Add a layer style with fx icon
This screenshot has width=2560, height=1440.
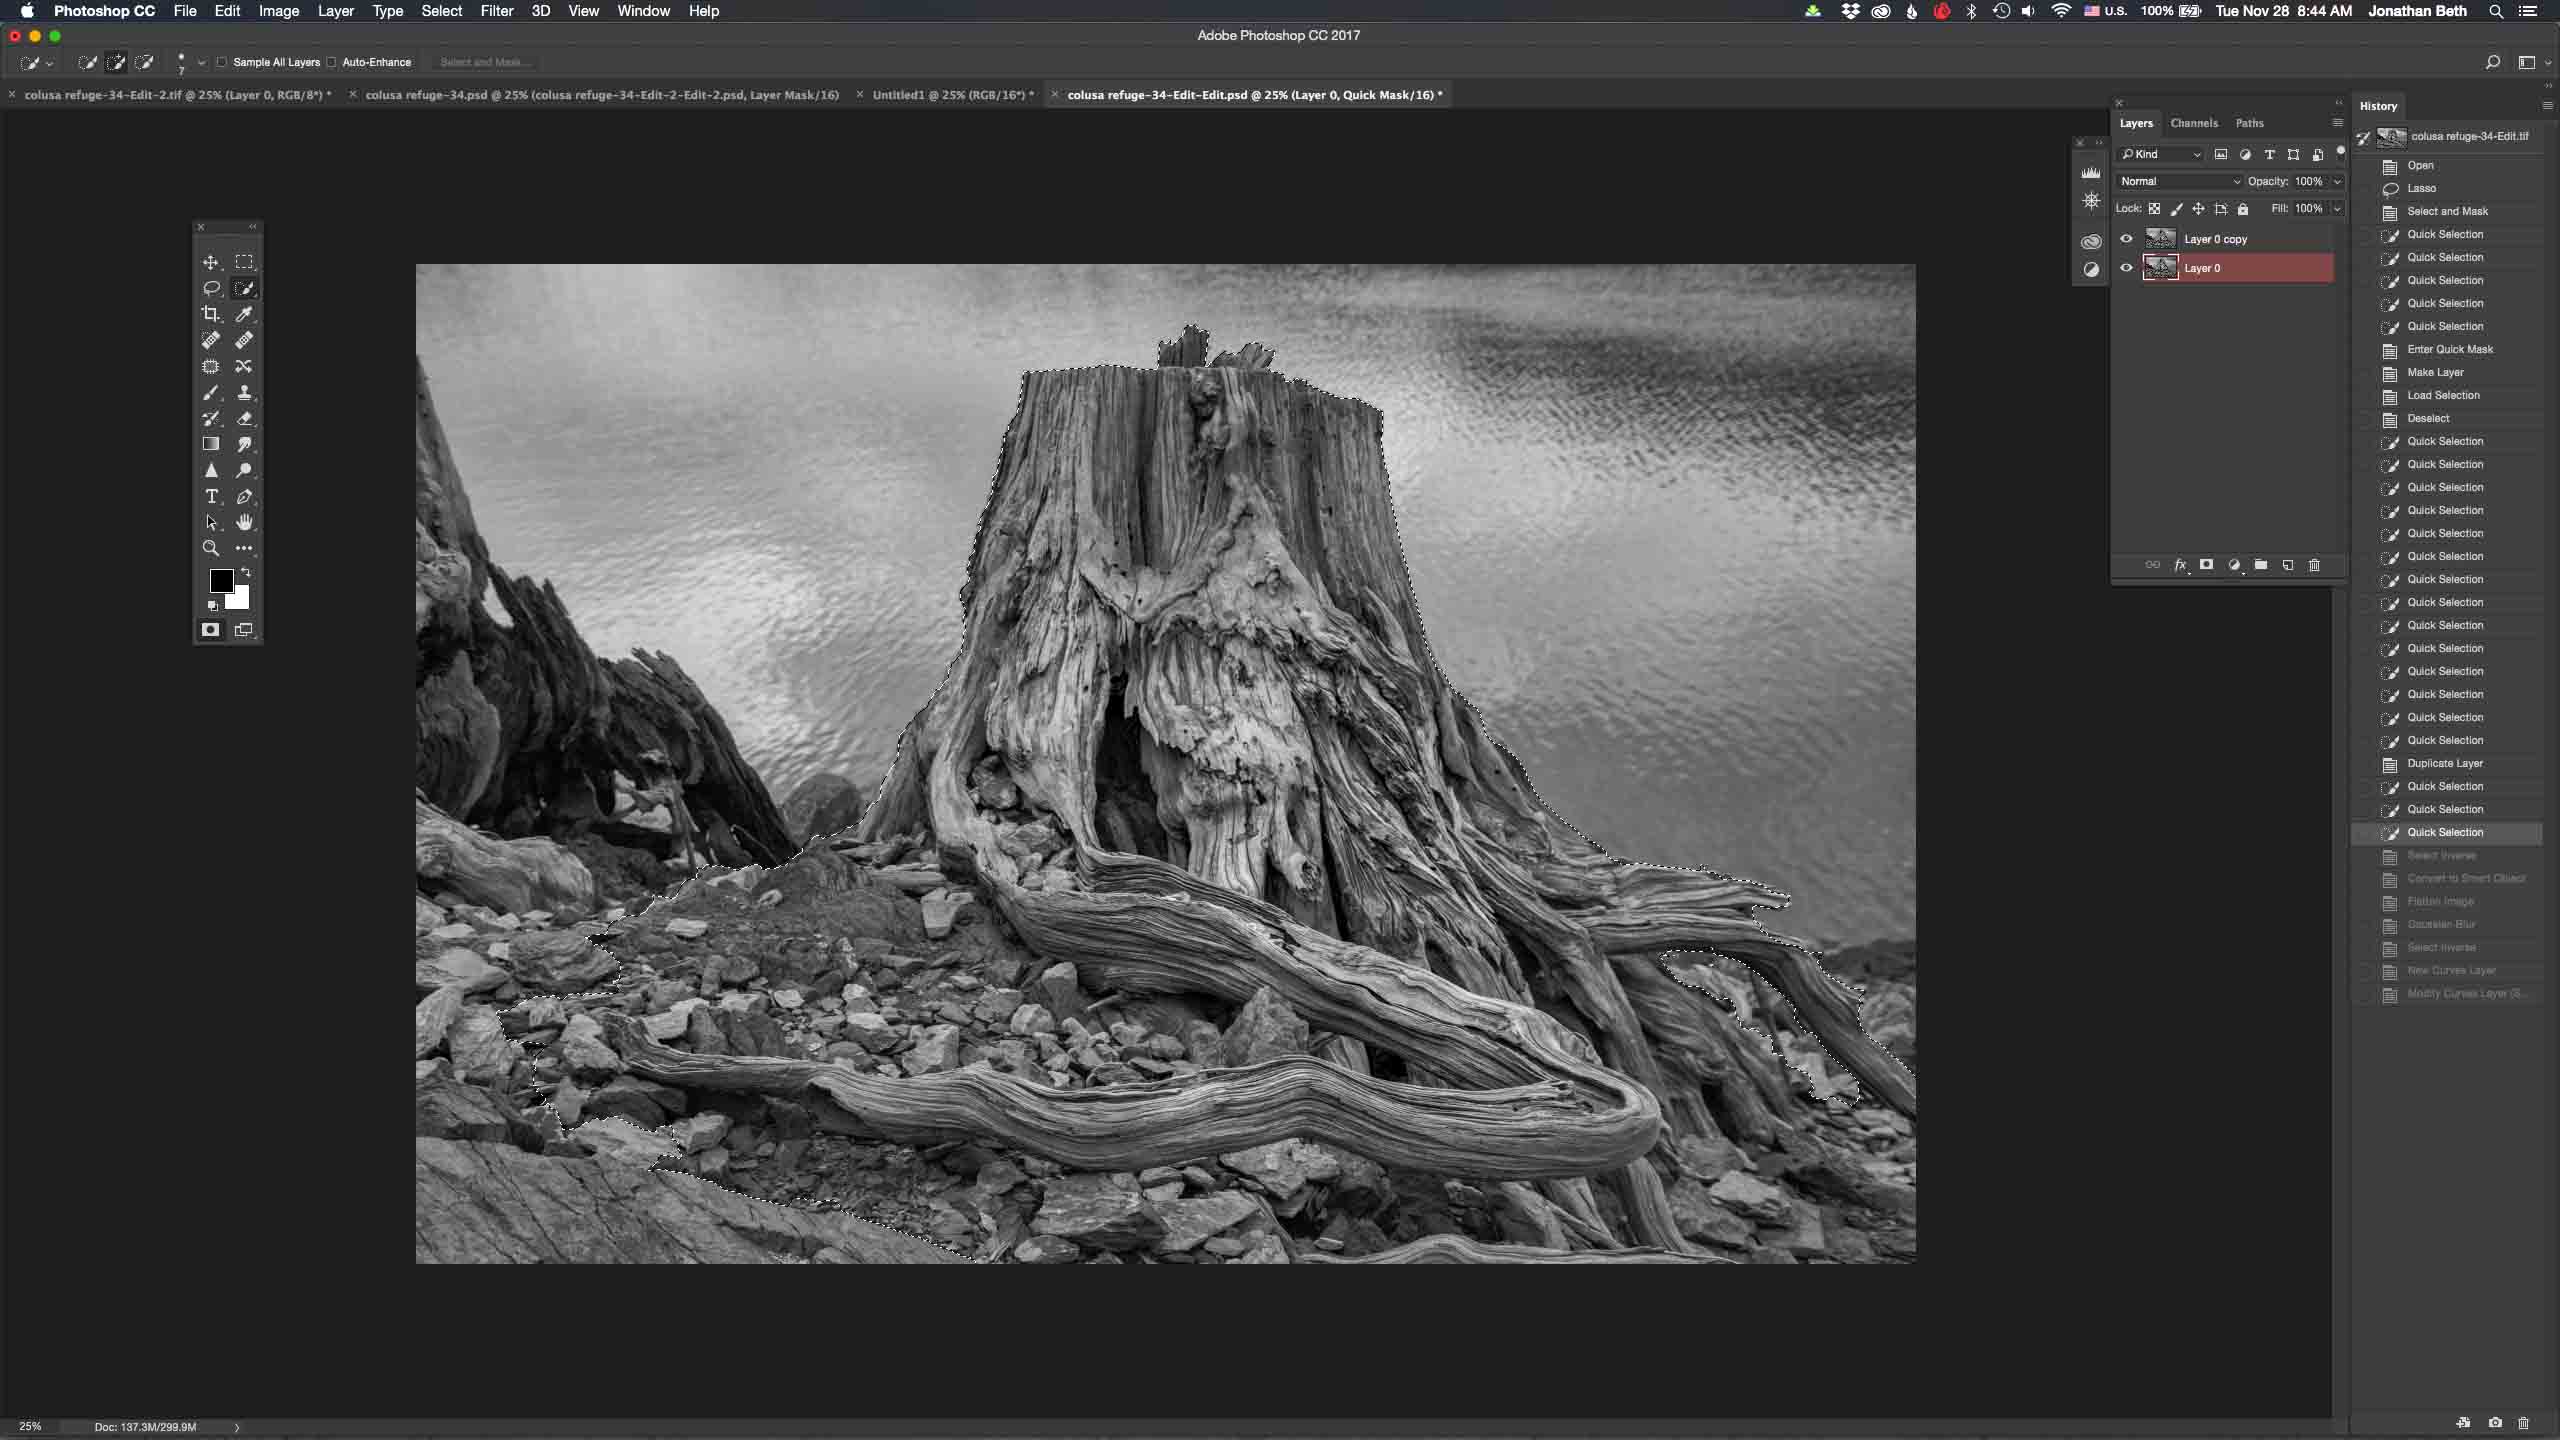tap(2180, 565)
